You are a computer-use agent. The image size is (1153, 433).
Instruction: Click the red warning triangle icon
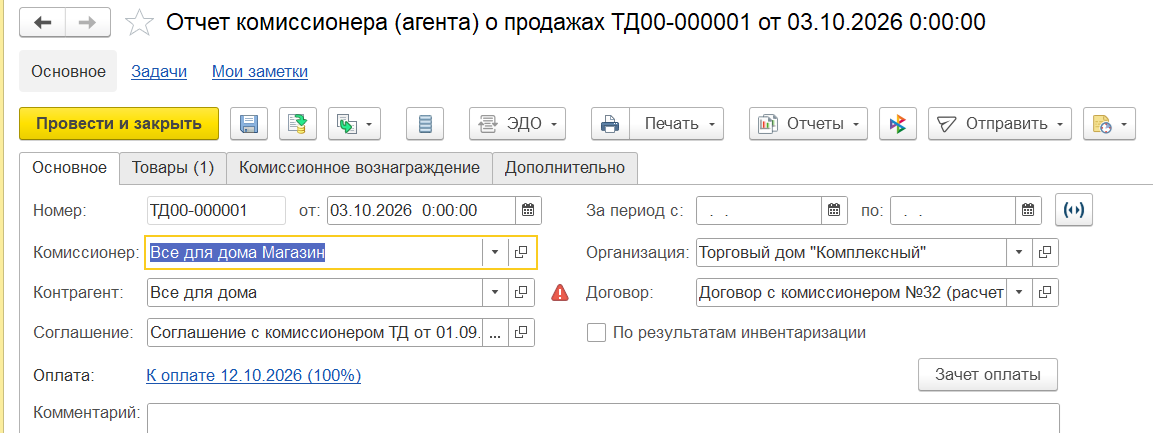(560, 293)
